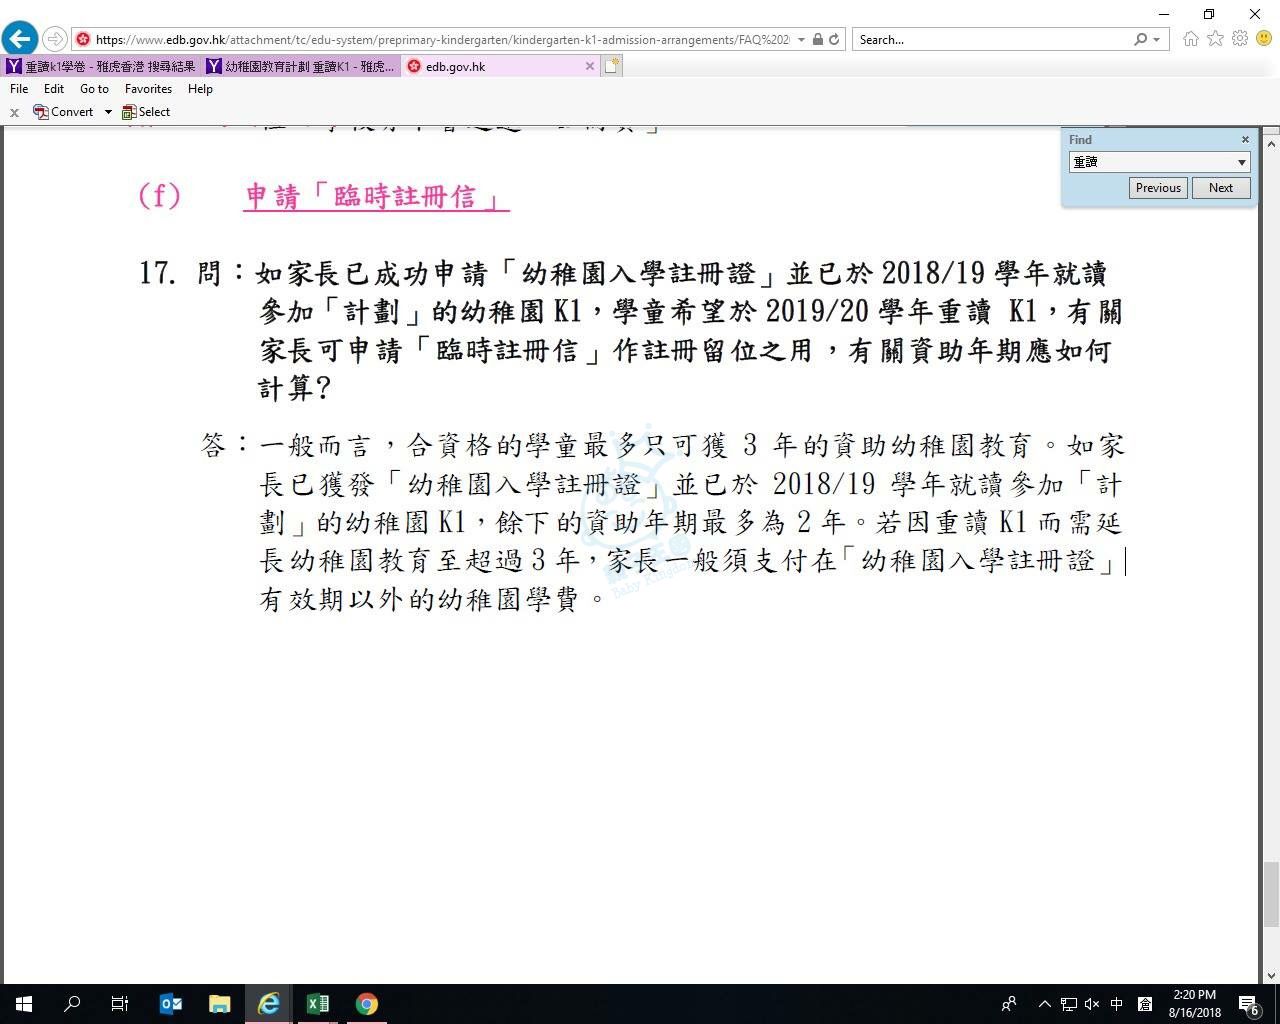This screenshot has width=1280, height=1024.
Task: Click the Next button in Find panel
Action: pos(1220,188)
